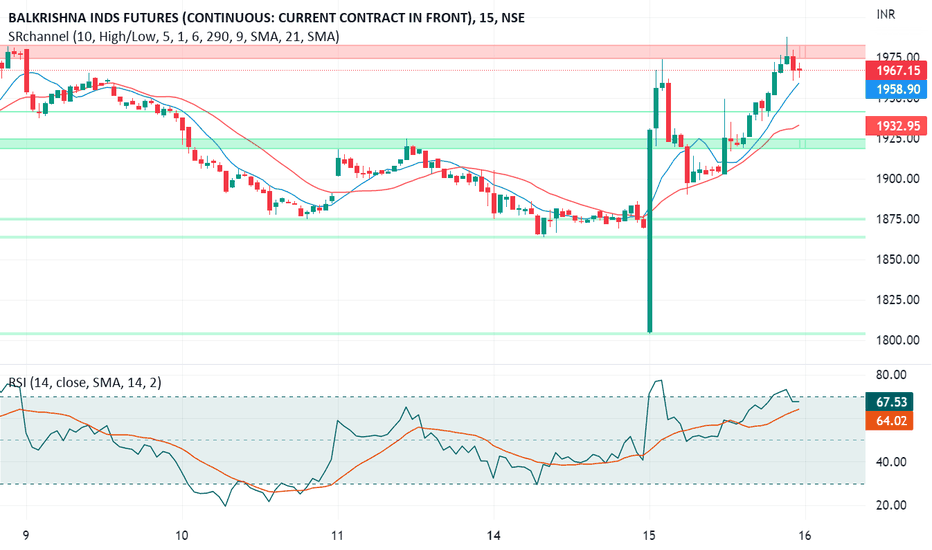Click the tall green candle reaching 1800

pos(650,232)
